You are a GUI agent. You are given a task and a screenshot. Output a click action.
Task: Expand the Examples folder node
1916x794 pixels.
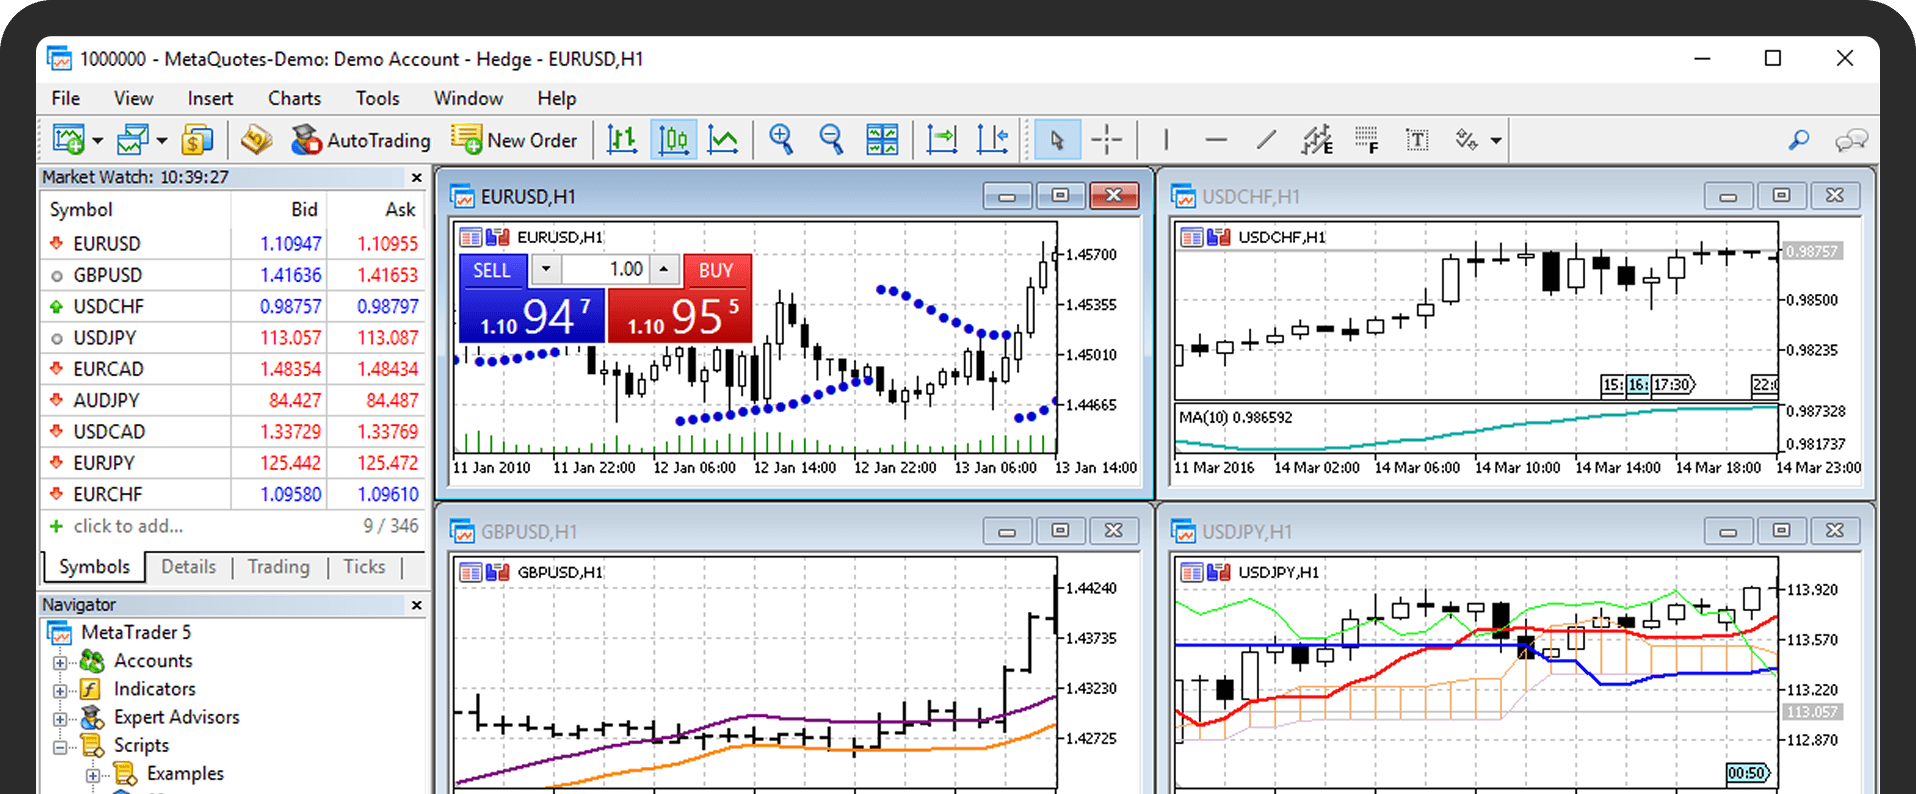(93, 775)
